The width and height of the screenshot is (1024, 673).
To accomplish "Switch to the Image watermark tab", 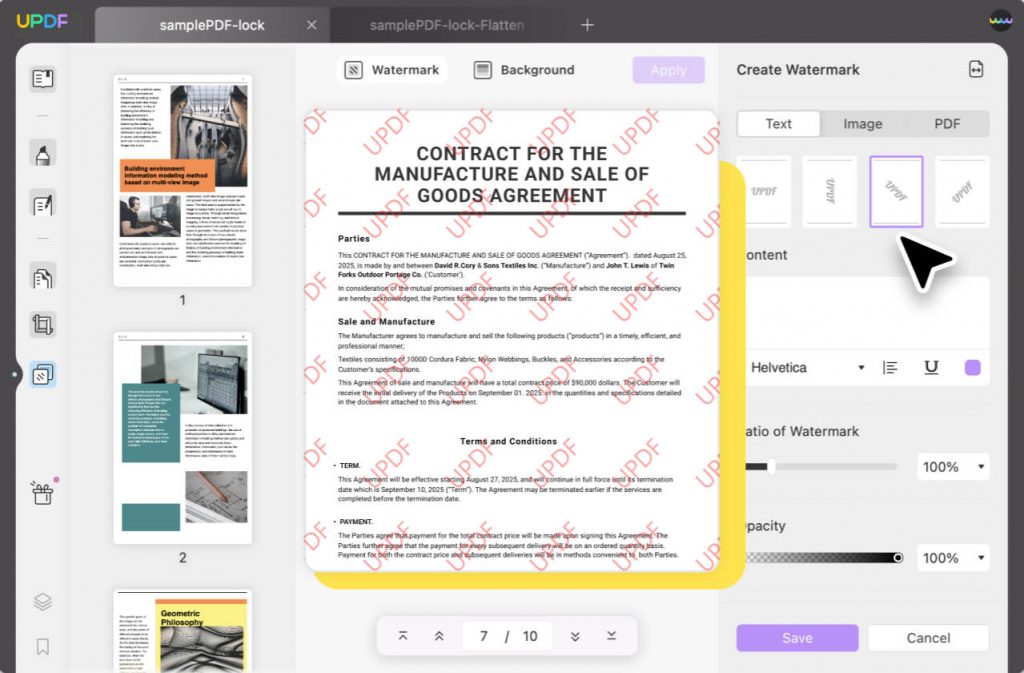I will pos(862,123).
